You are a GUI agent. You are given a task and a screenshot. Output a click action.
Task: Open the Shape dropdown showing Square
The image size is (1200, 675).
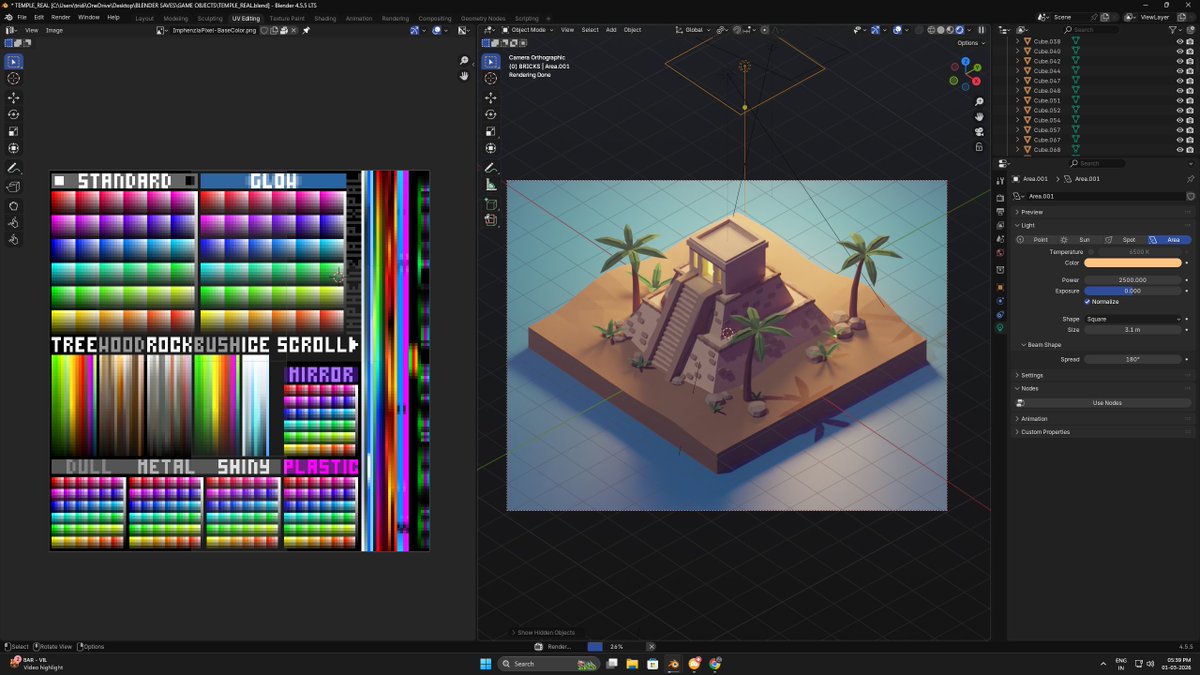click(1133, 319)
